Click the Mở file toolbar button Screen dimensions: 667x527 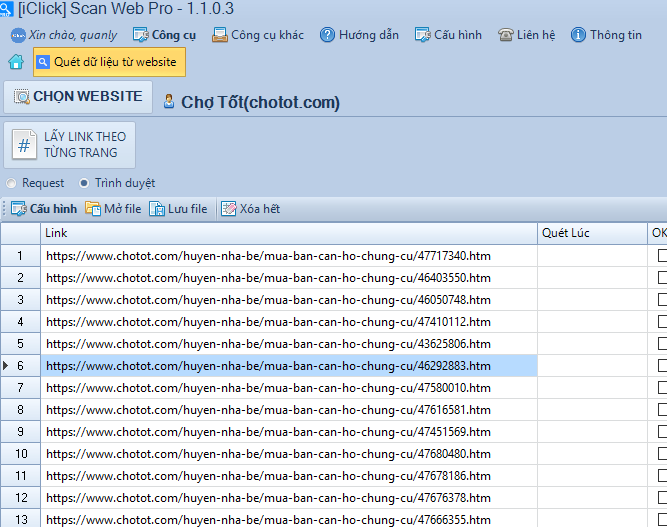(x=113, y=209)
